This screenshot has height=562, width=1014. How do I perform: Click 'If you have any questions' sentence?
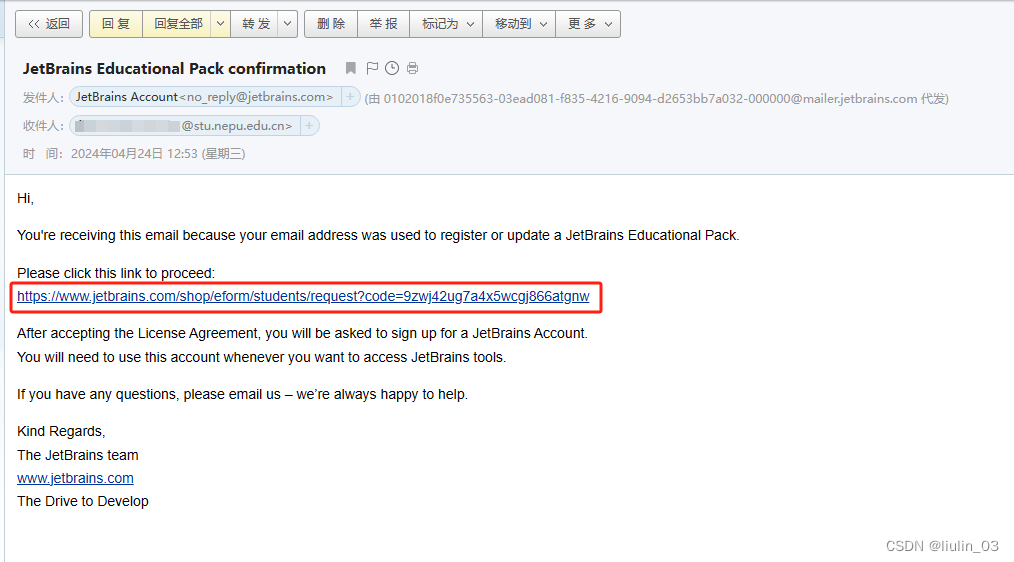243,394
